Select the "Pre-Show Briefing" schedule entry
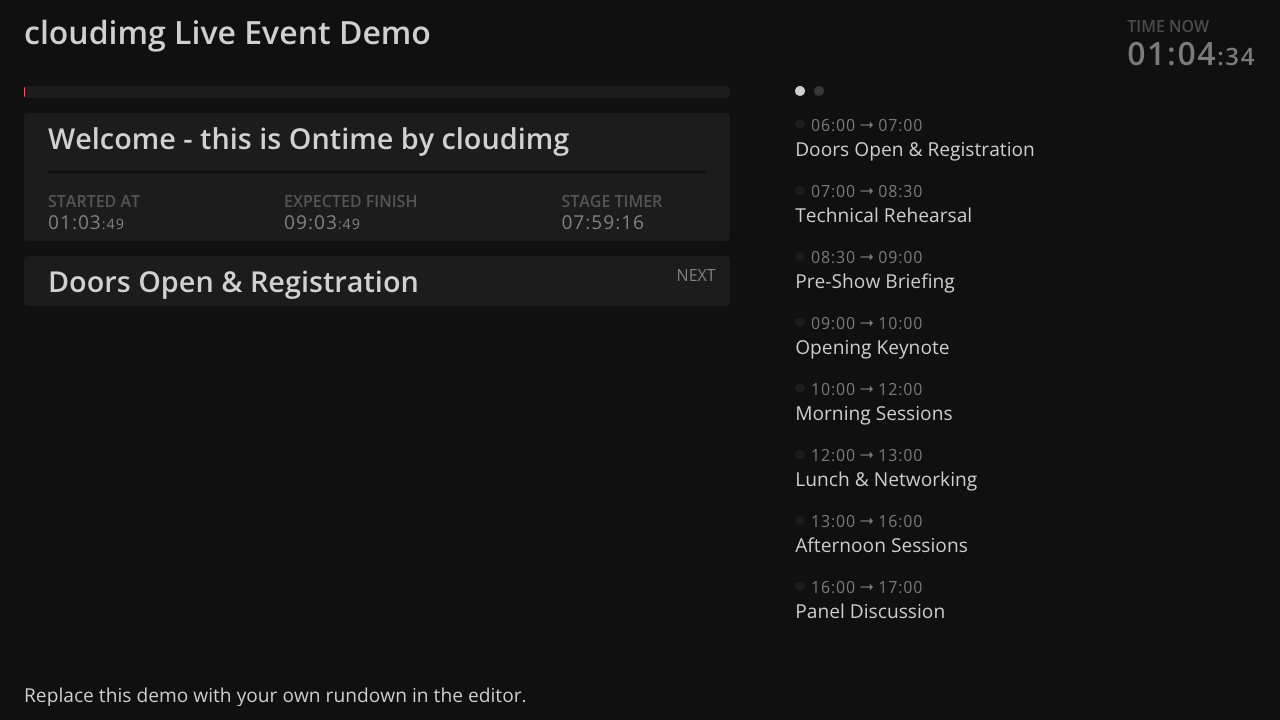1280x720 pixels. tap(875, 282)
